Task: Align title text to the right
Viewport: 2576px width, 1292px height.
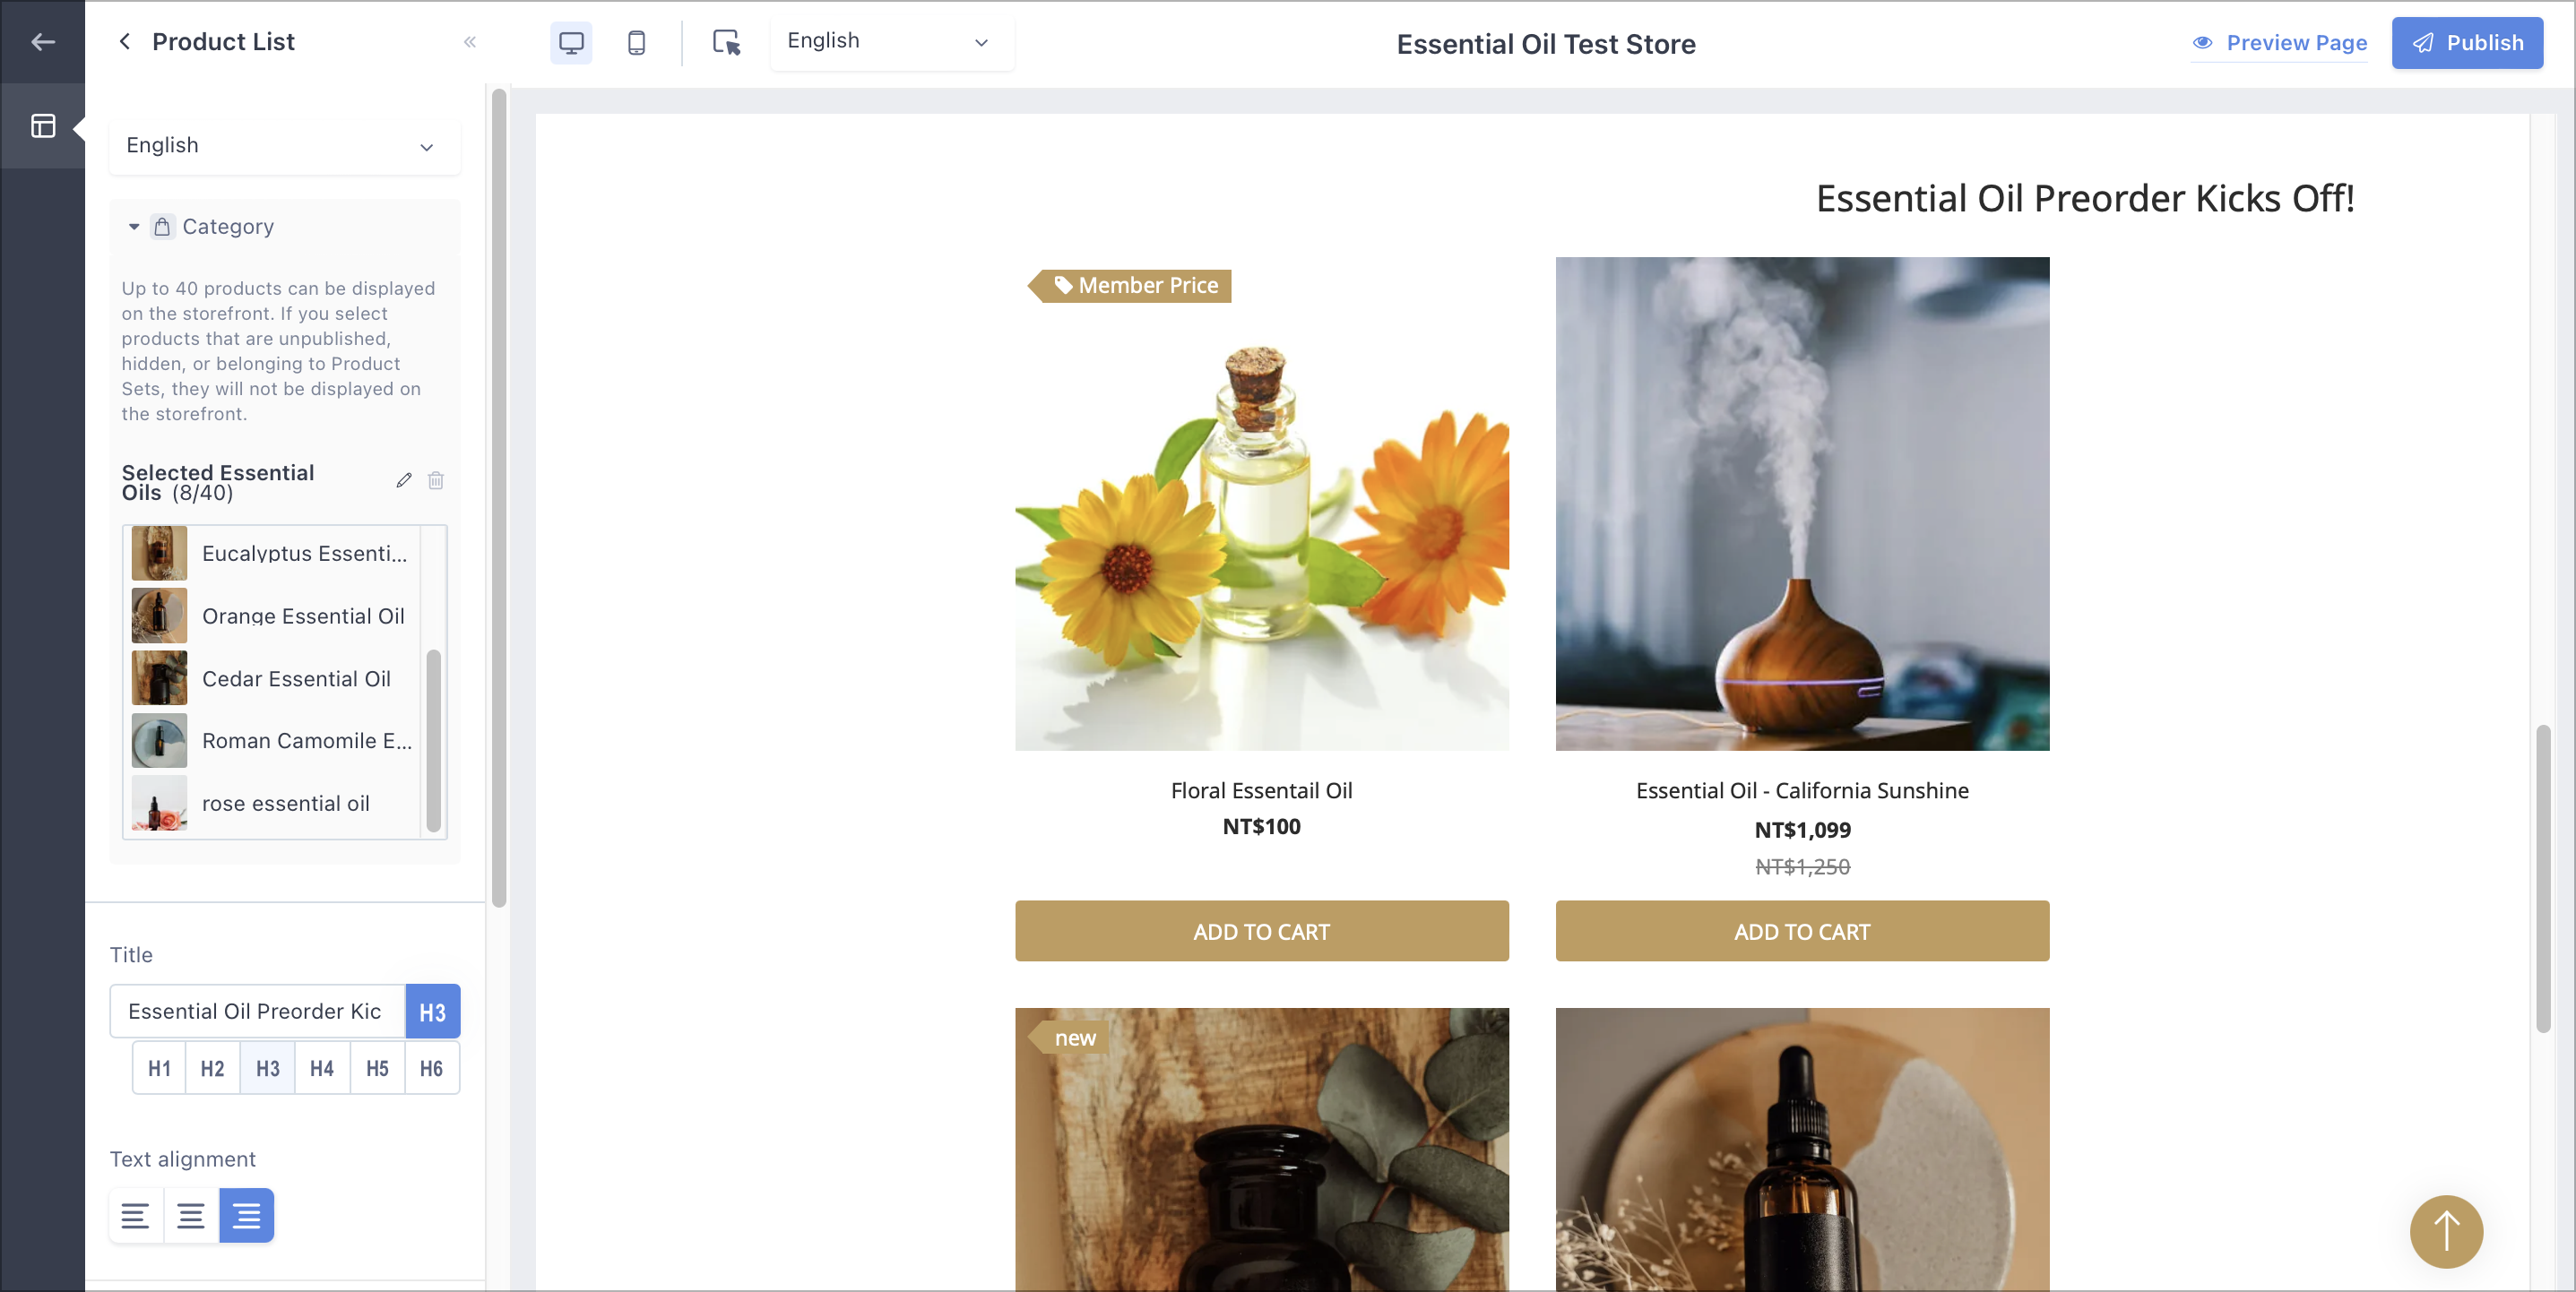Action: (x=246, y=1216)
